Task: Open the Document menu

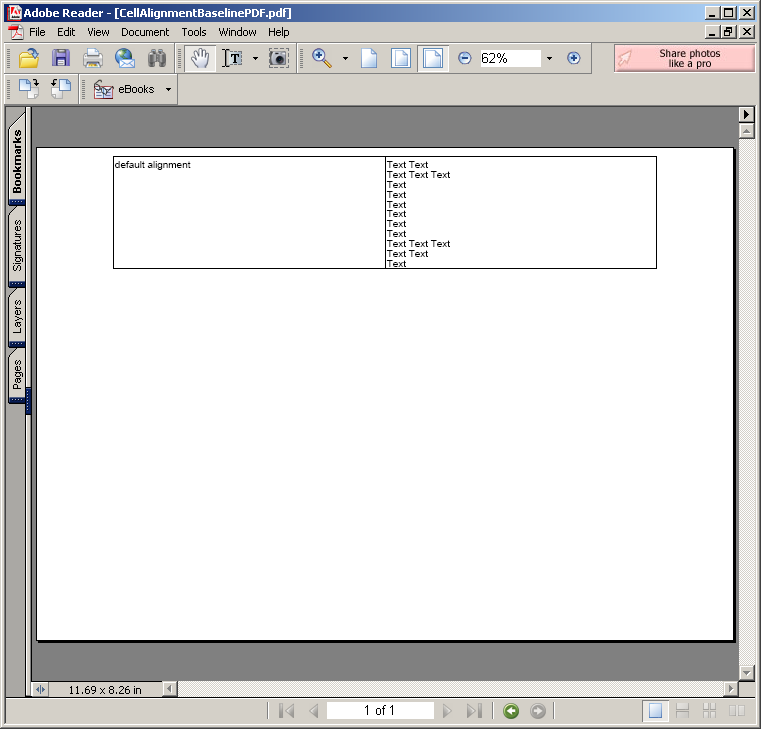Action: 145,32
